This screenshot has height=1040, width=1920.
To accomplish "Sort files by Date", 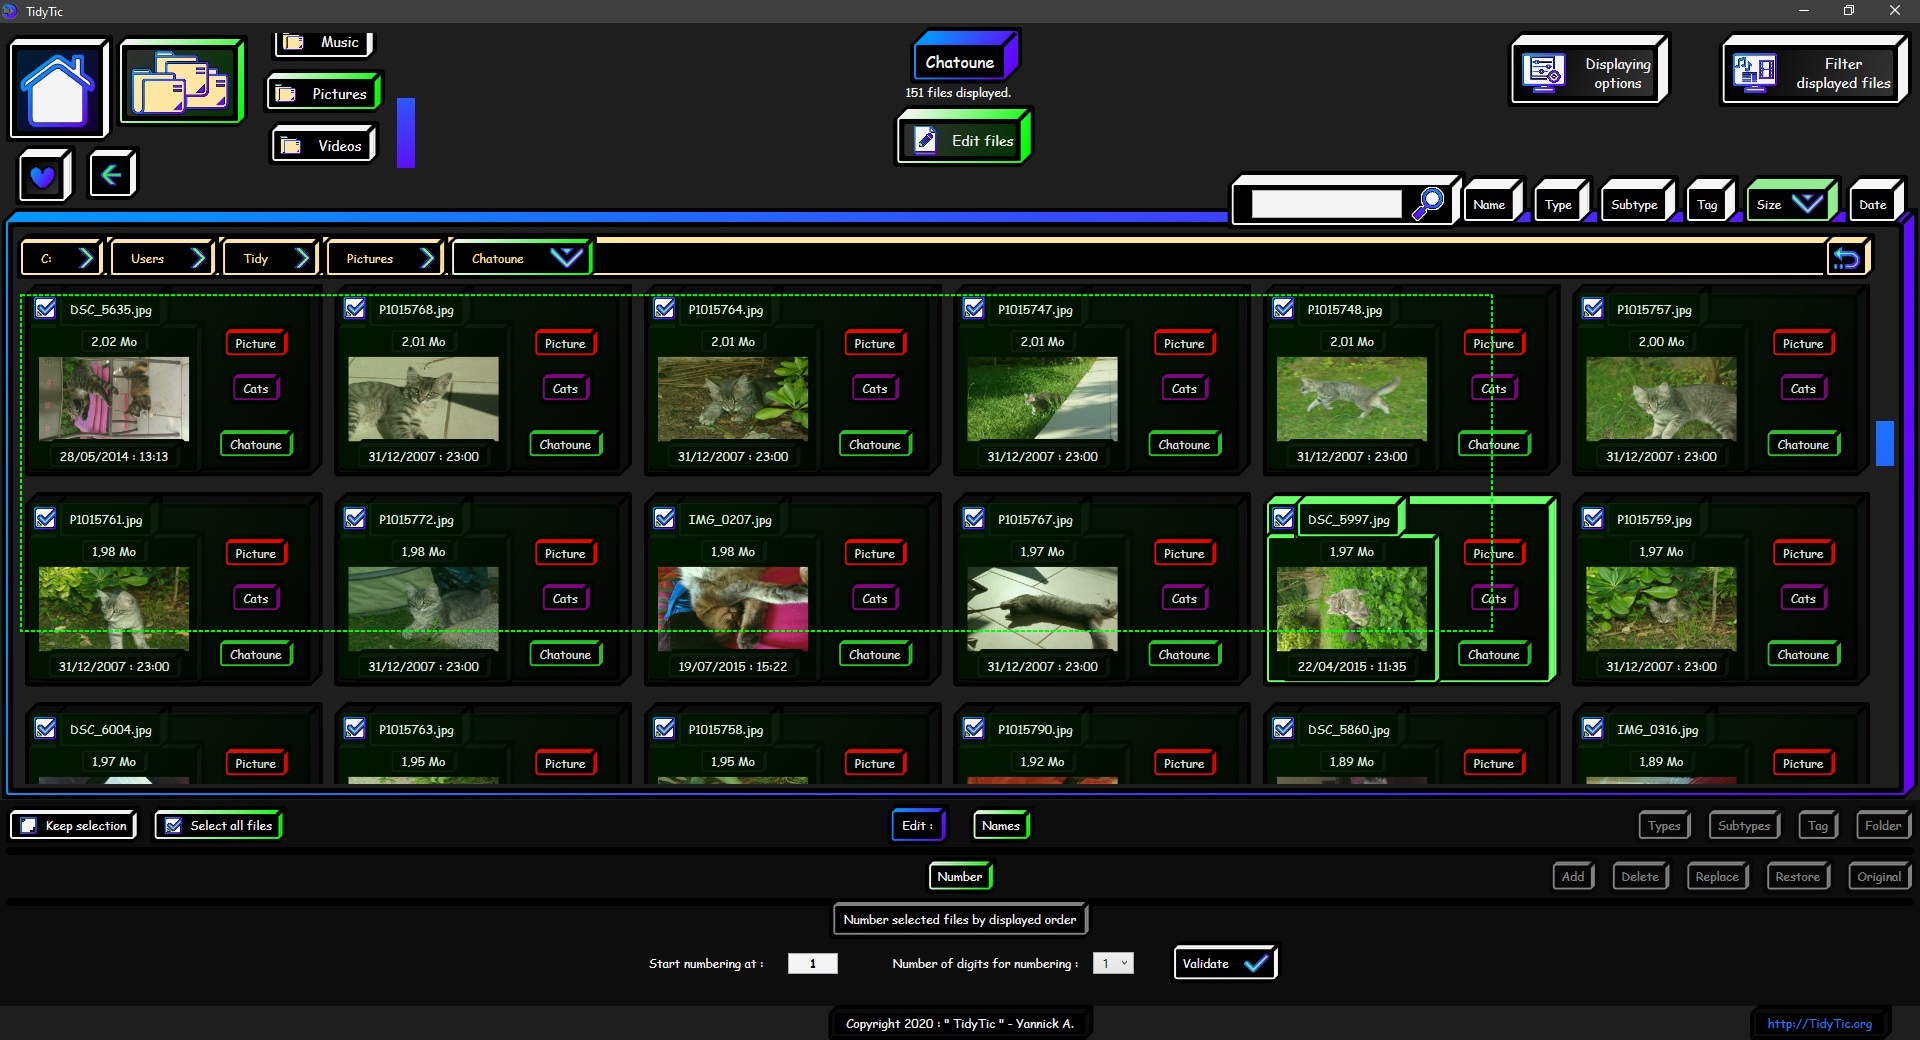I will [x=1872, y=204].
